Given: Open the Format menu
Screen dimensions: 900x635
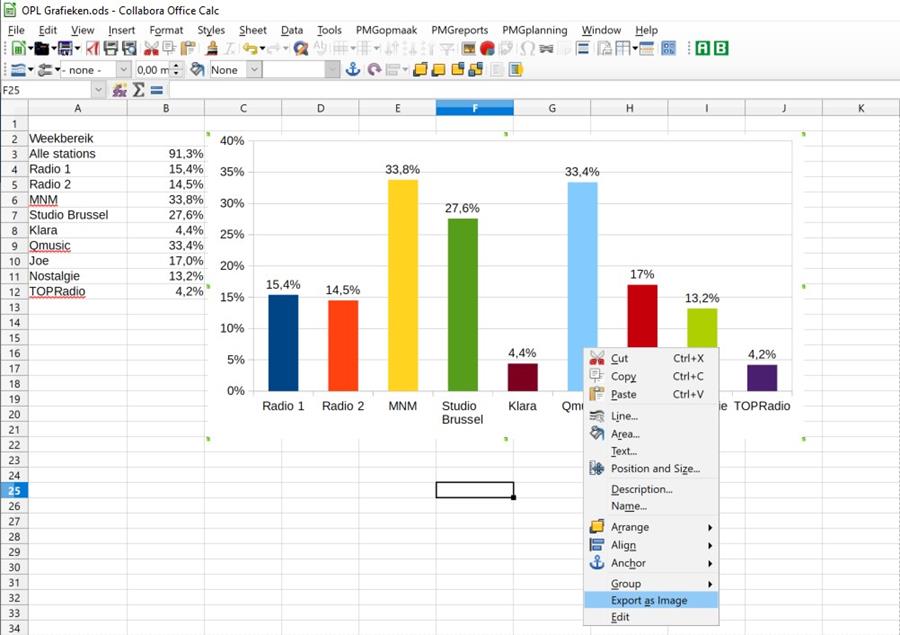Looking at the screenshot, I should point(166,30).
